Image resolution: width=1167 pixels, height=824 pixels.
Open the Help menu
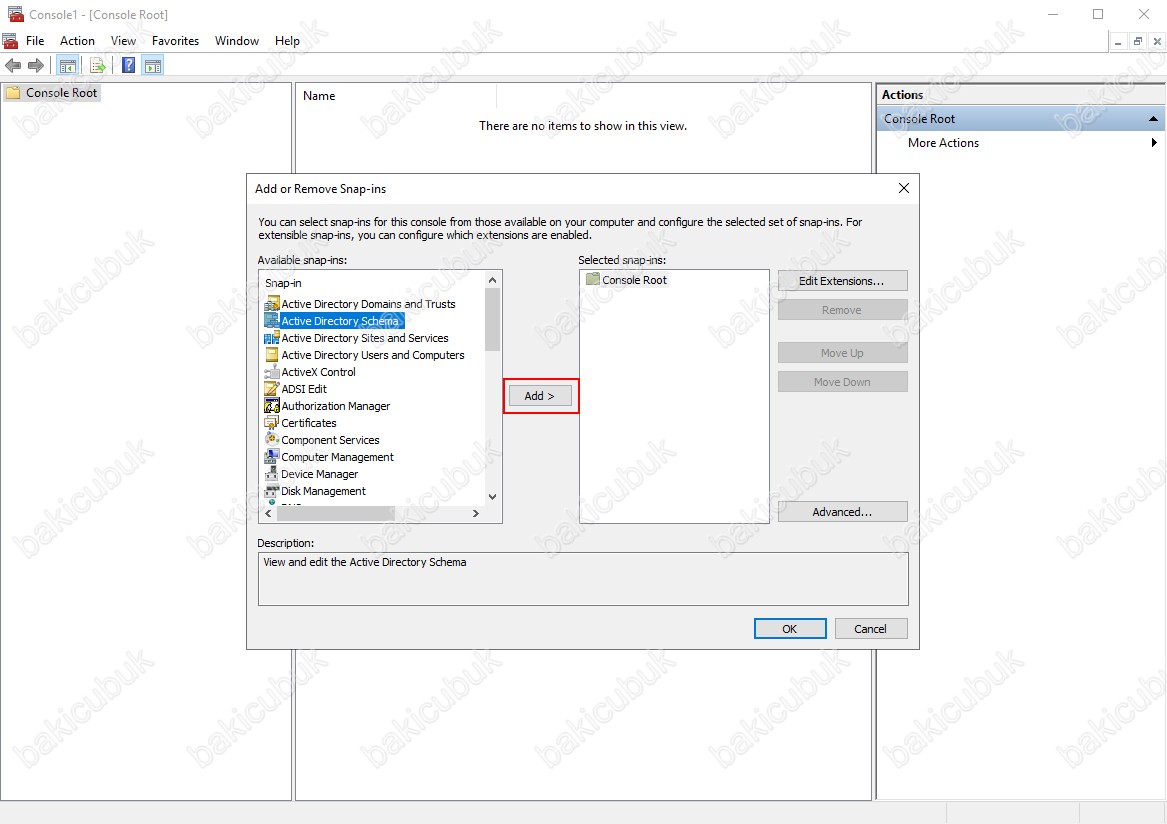[x=287, y=41]
